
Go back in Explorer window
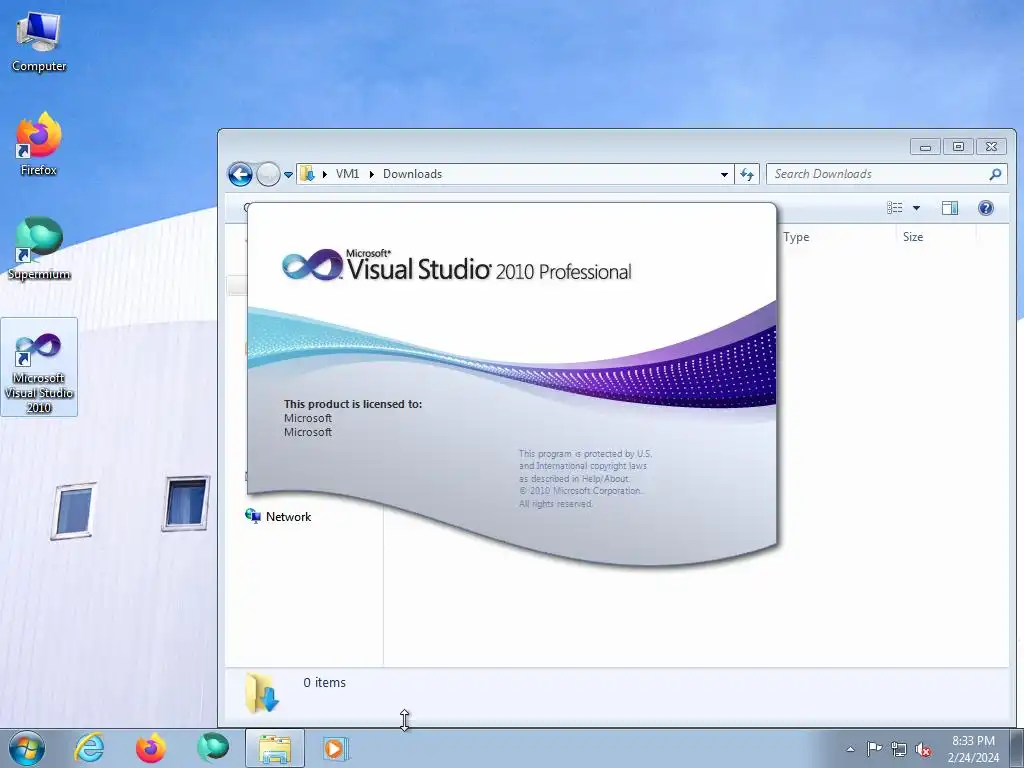(x=240, y=174)
